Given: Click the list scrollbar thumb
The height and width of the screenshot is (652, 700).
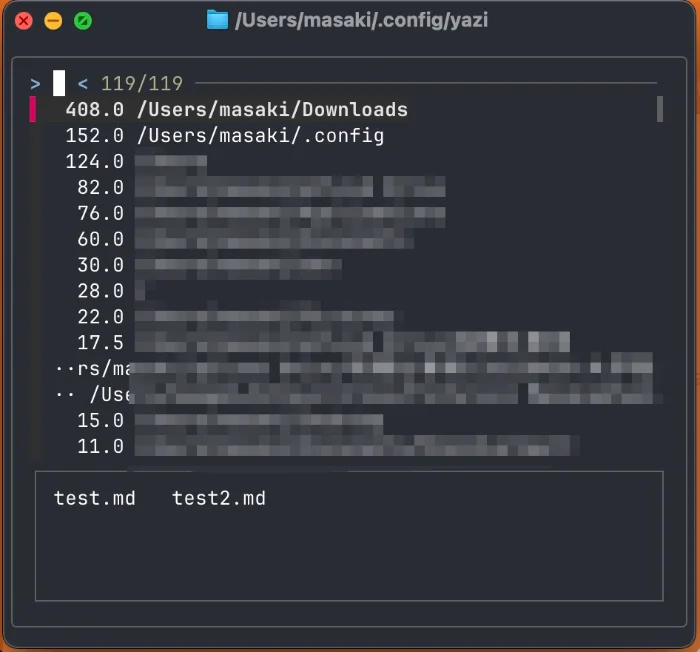Looking at the screenshot, I should coord(660,109).
